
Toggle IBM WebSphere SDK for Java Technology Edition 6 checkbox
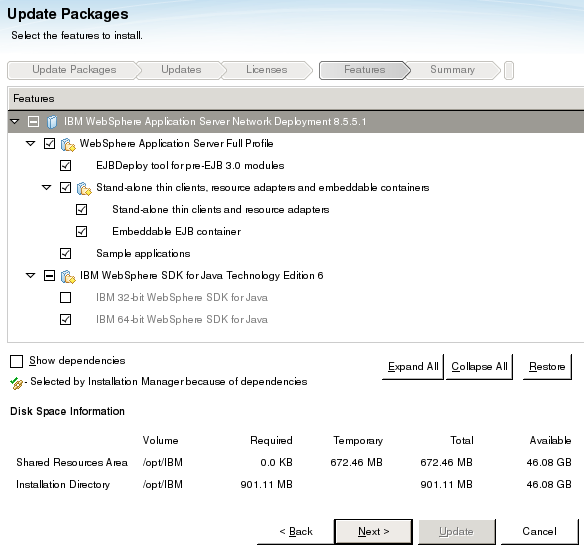[x=49, y=275]
